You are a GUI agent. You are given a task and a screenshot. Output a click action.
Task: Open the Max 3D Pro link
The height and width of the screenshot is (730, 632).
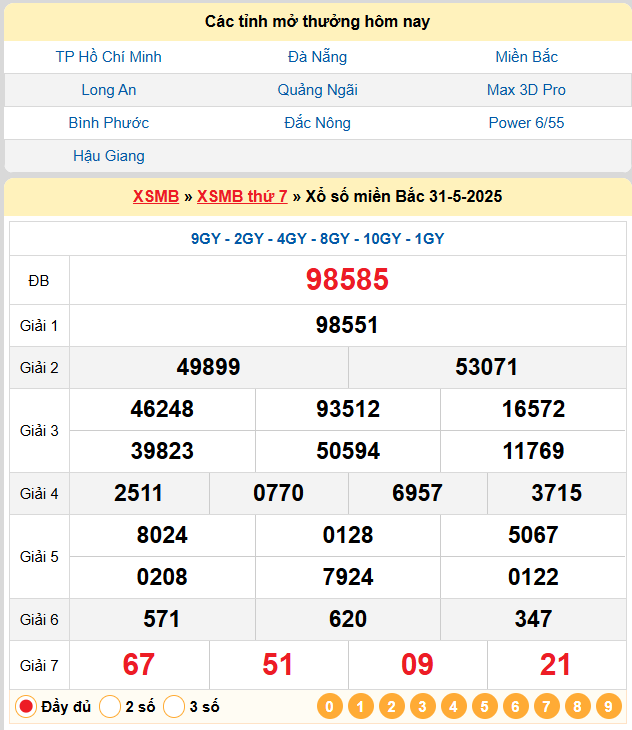click(526, 90)
